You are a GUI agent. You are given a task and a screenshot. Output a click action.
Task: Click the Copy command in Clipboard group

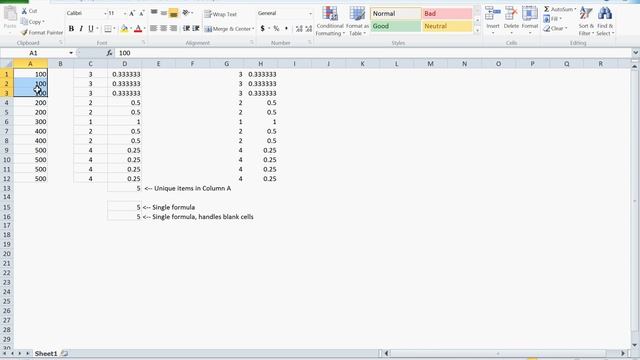pos(33,22)
